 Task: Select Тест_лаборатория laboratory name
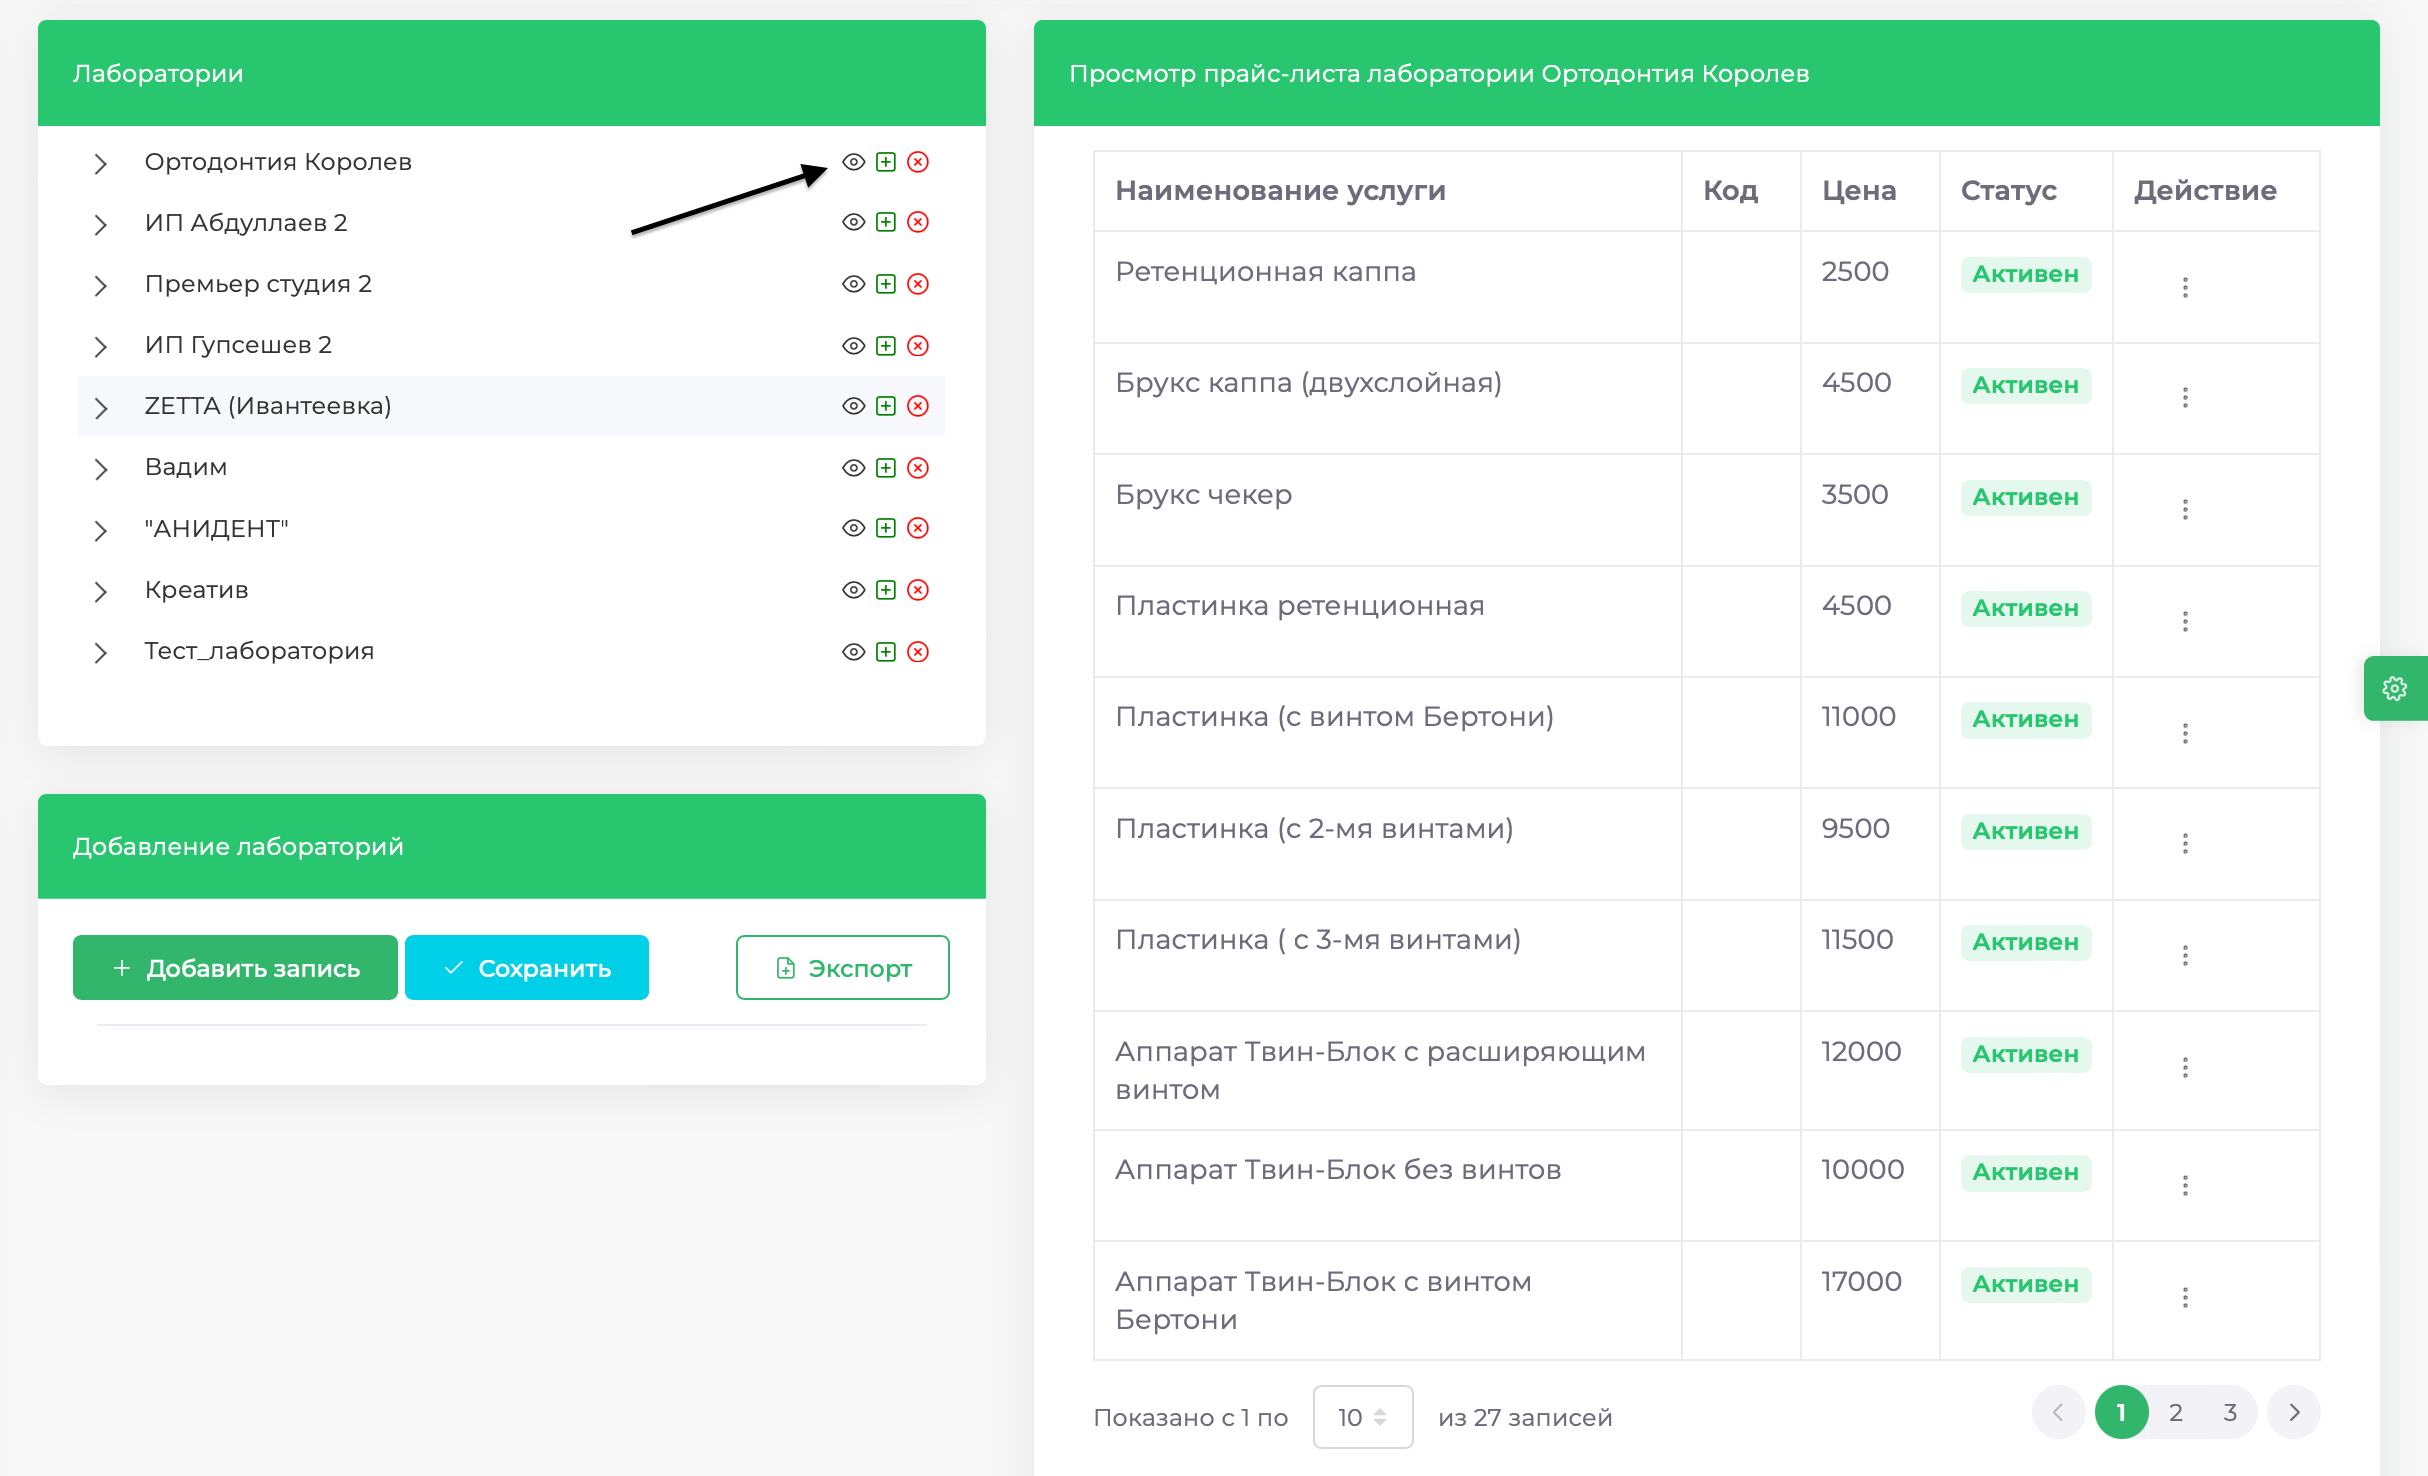(259, 651)
